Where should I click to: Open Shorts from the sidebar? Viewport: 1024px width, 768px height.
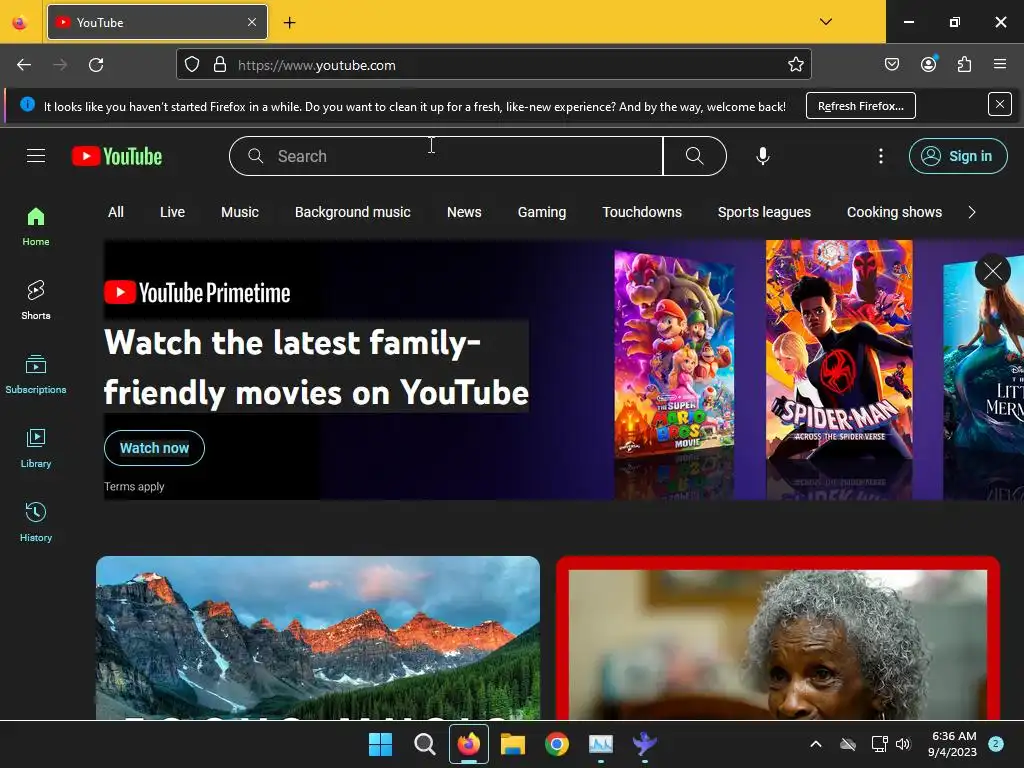point(36,300)
